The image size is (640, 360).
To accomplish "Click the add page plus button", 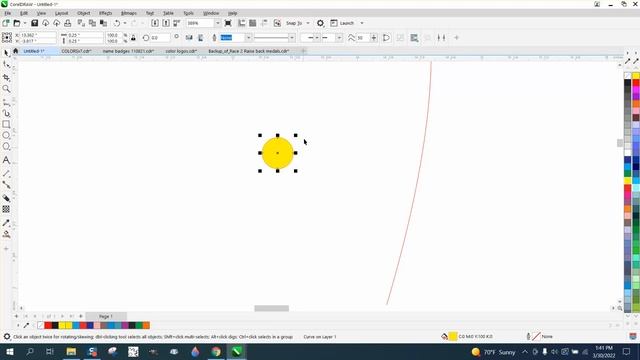I will [16, 316].
